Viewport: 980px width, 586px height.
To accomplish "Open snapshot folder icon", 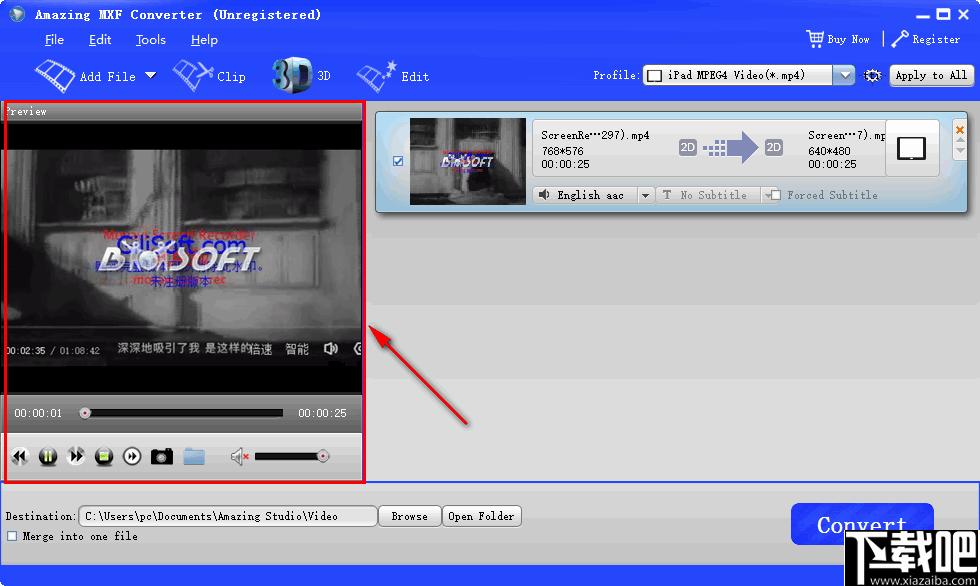I will click(194, 457).
